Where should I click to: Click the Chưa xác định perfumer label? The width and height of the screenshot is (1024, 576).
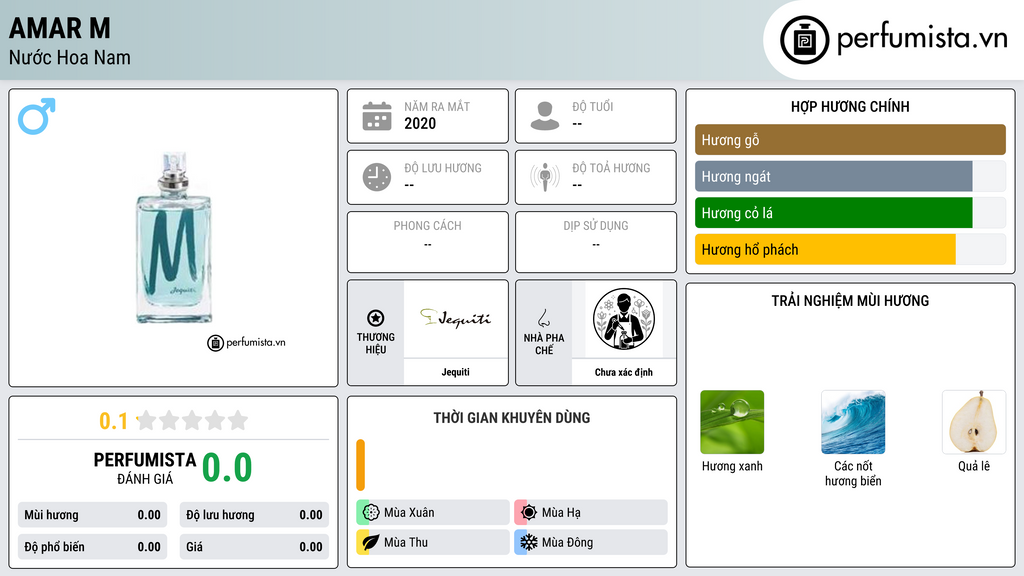pos(624,372)
